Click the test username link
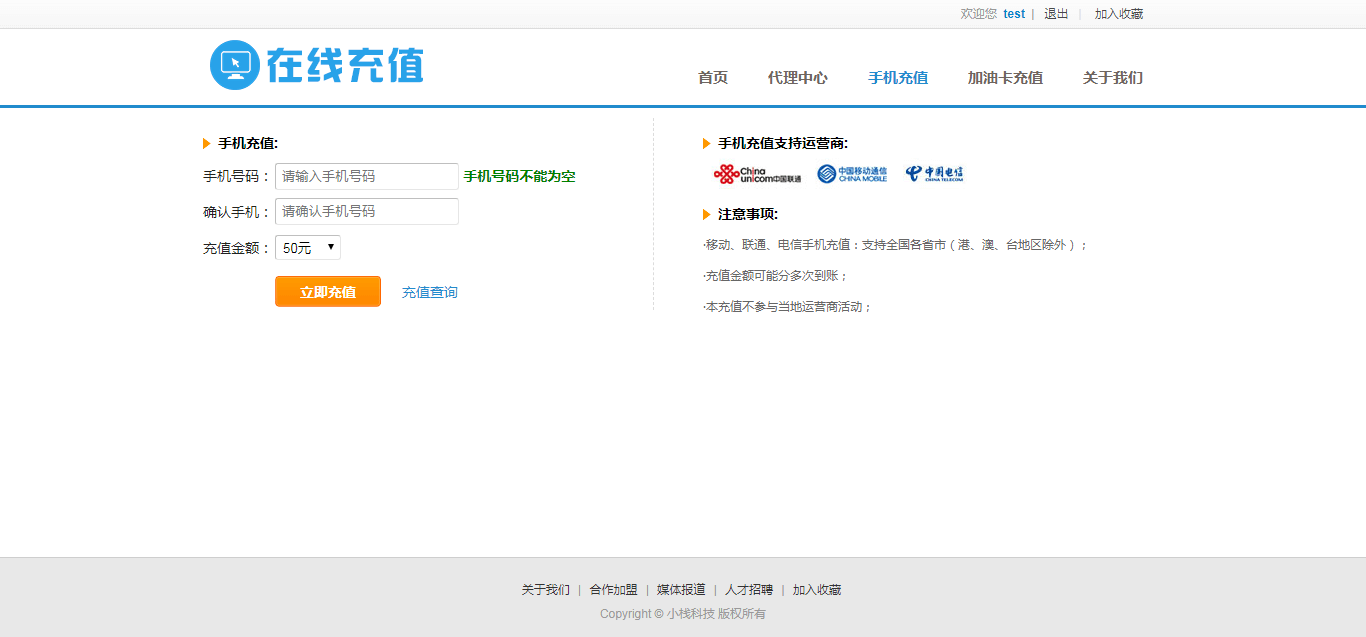Screen dimensions: 1366x637 pyautogui.click(x=1014, y=14)
